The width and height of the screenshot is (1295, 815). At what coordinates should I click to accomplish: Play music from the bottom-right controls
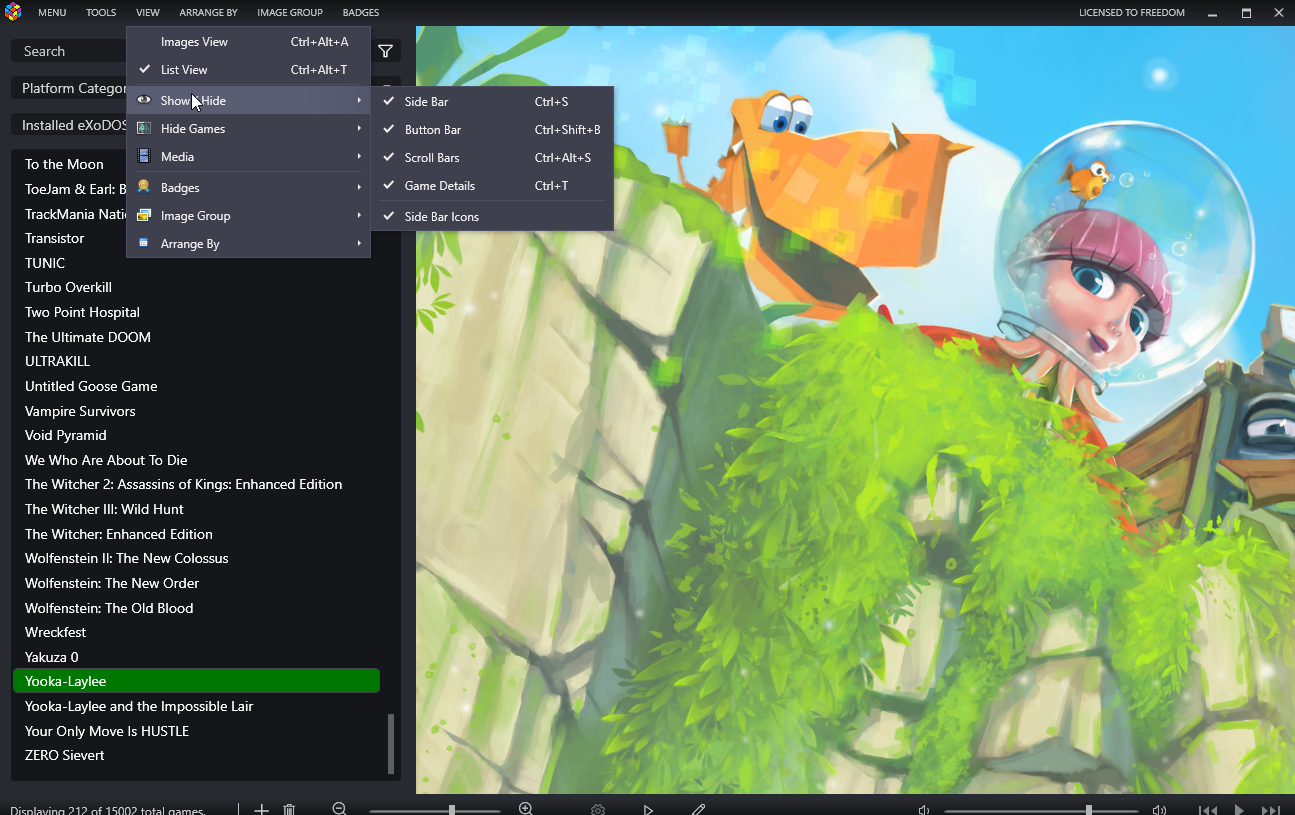point(1239,810)
